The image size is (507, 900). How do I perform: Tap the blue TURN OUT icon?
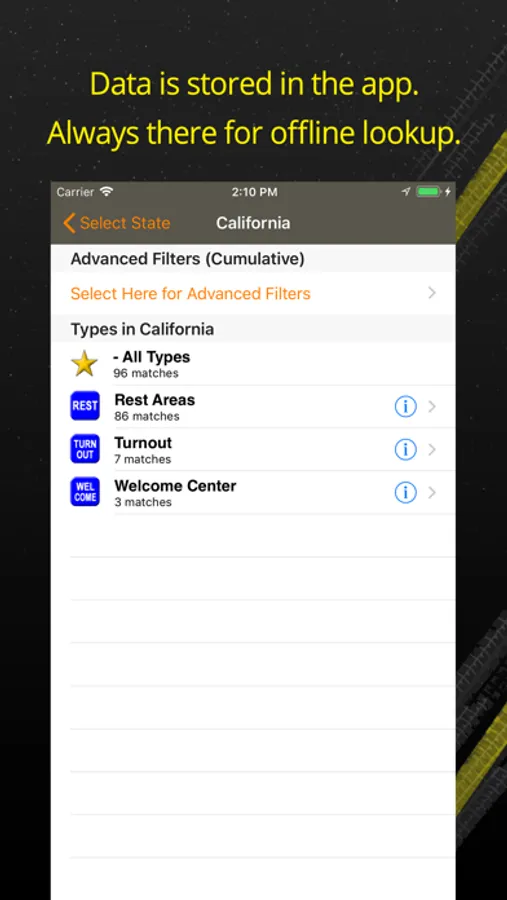tap(85, 449)
